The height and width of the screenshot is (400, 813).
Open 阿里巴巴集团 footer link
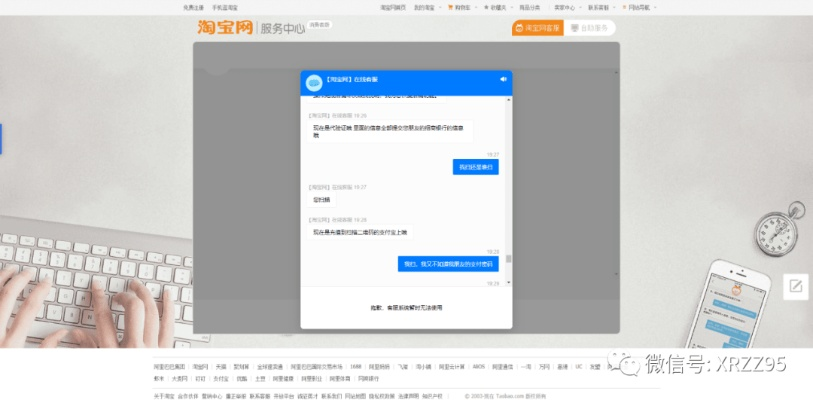(x=169, y=366)
